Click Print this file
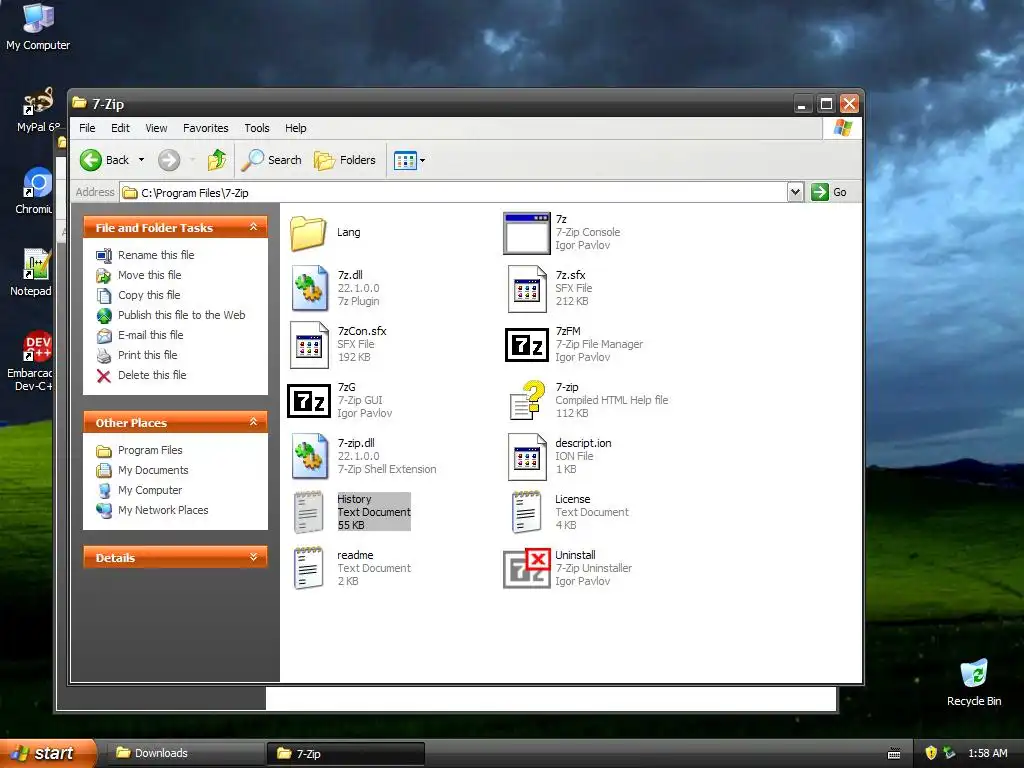1024x768 pixels. (148, 355)
